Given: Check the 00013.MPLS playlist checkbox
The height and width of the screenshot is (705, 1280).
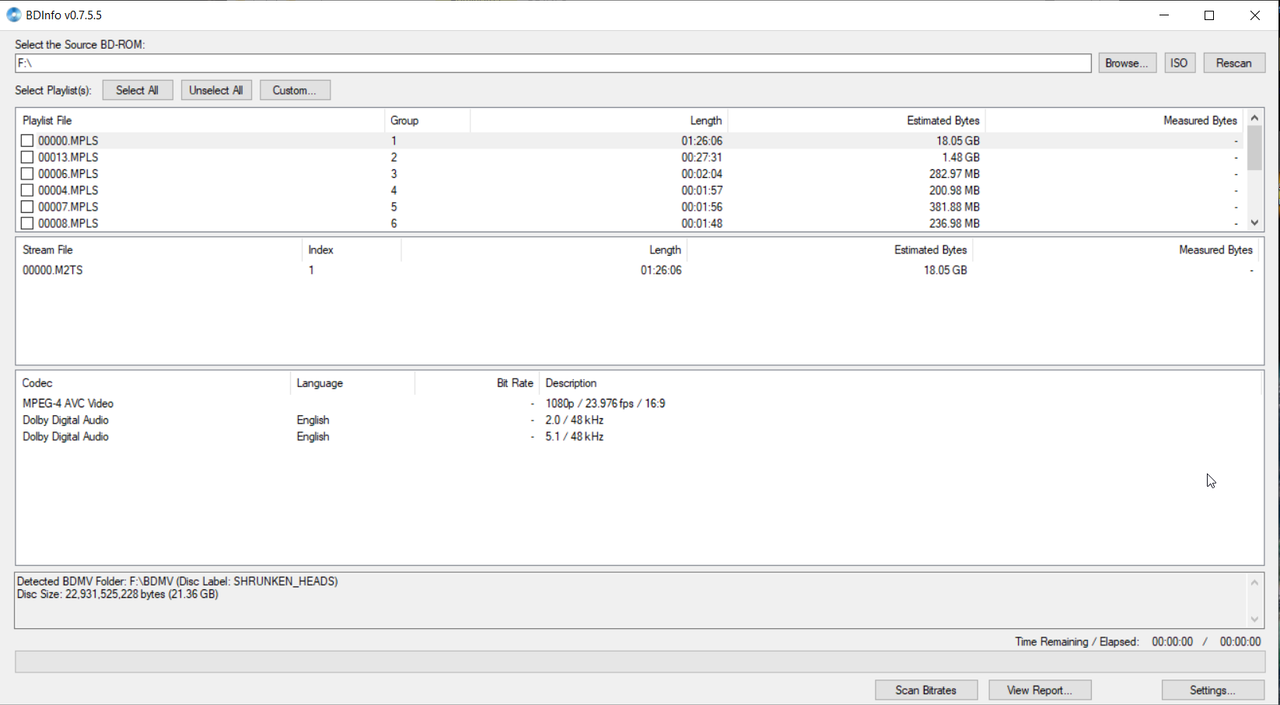Looking at the screenshot, I should click(x=28, y=157).
